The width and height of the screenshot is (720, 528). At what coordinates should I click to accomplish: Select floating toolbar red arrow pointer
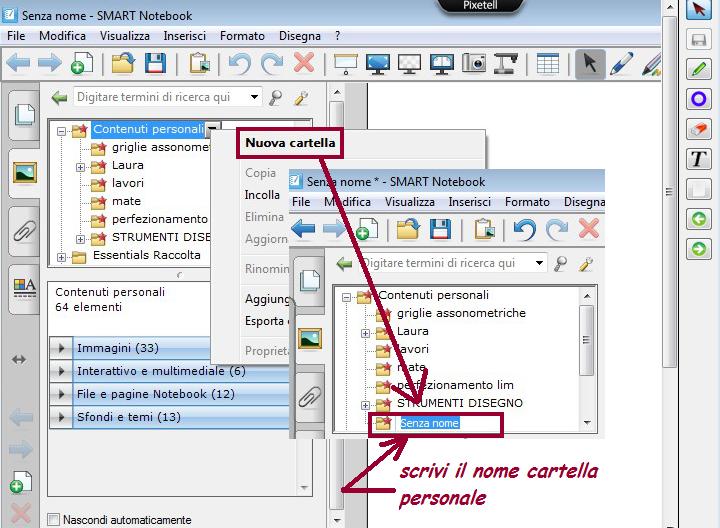[x=699, y=9]
